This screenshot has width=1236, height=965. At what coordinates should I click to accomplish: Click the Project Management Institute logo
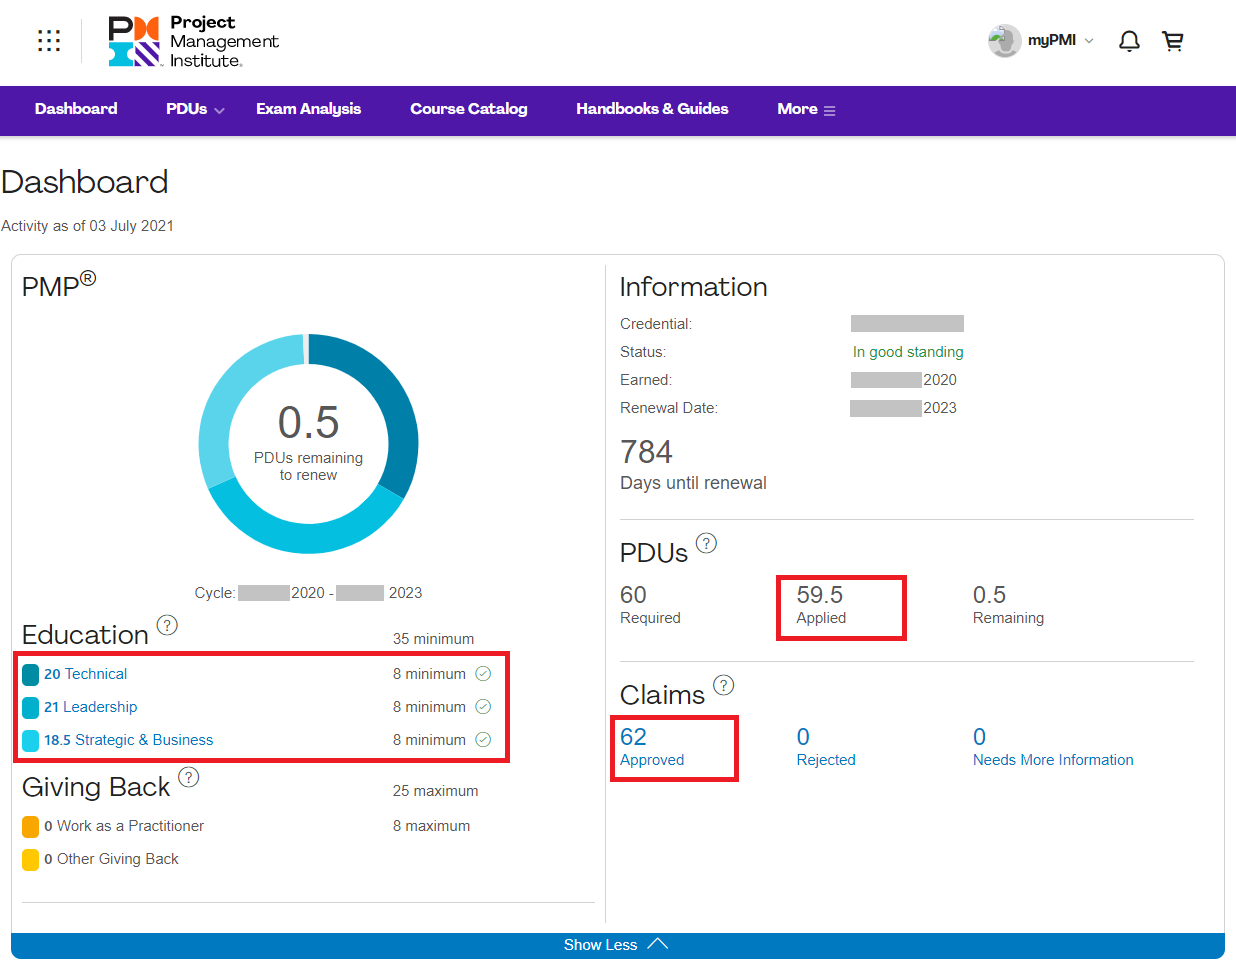click(193, 42)
